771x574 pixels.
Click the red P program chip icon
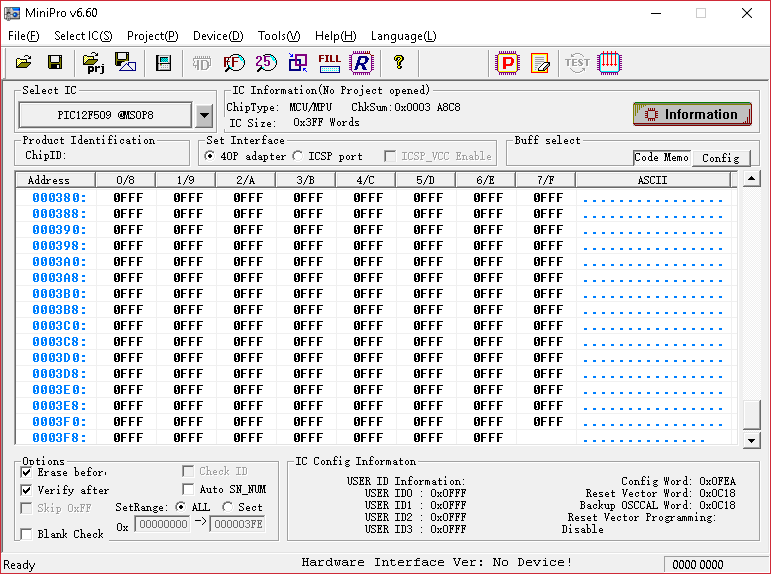point(508,63)
